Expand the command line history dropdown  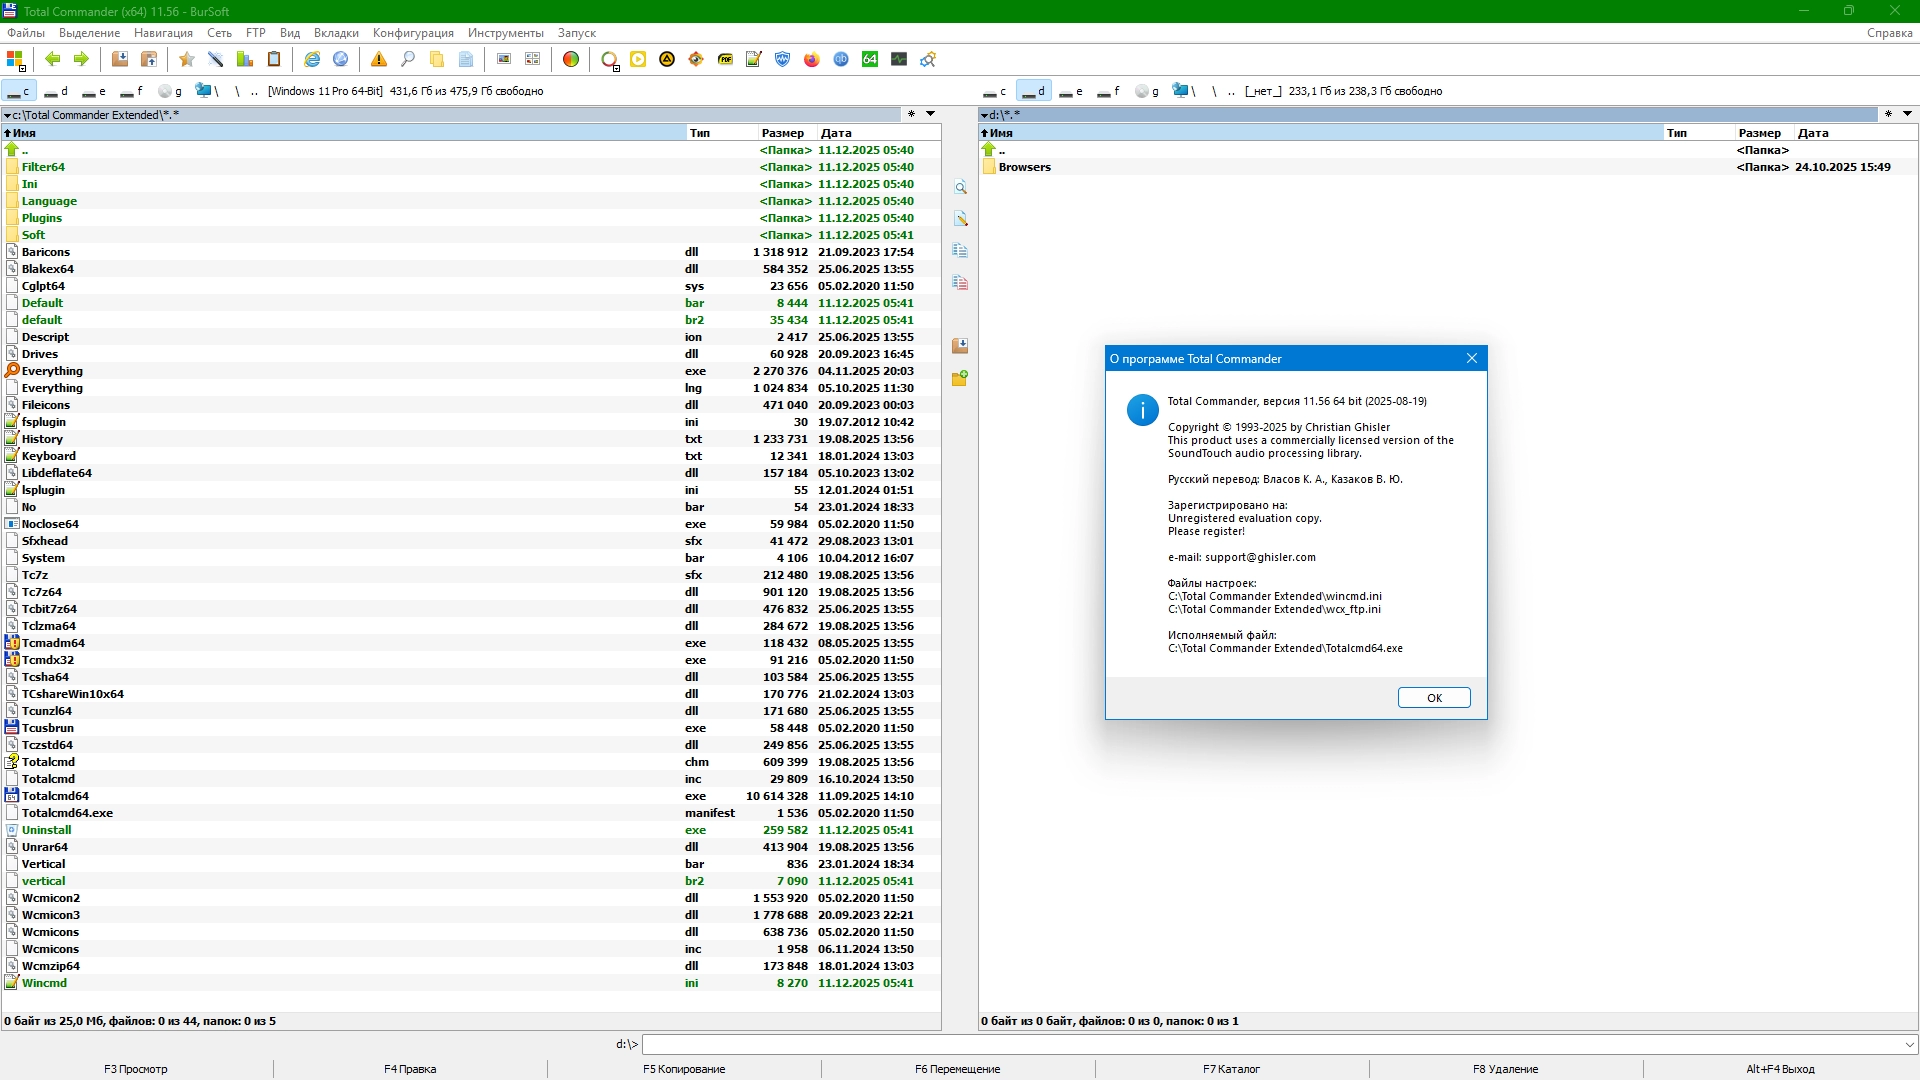1909,1044
